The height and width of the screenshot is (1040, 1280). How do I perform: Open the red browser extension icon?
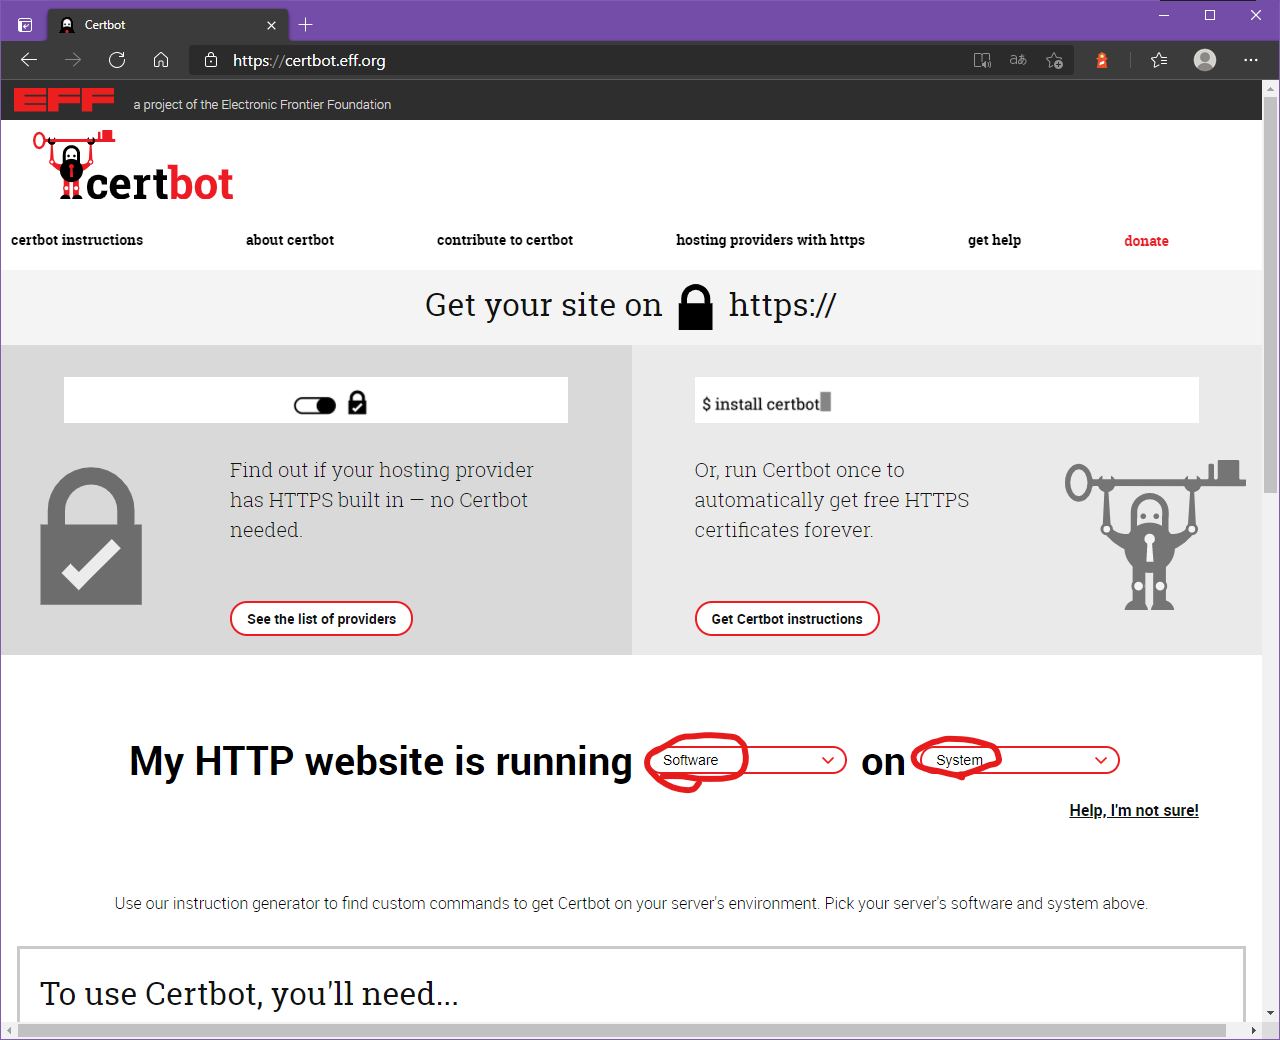1102,60
